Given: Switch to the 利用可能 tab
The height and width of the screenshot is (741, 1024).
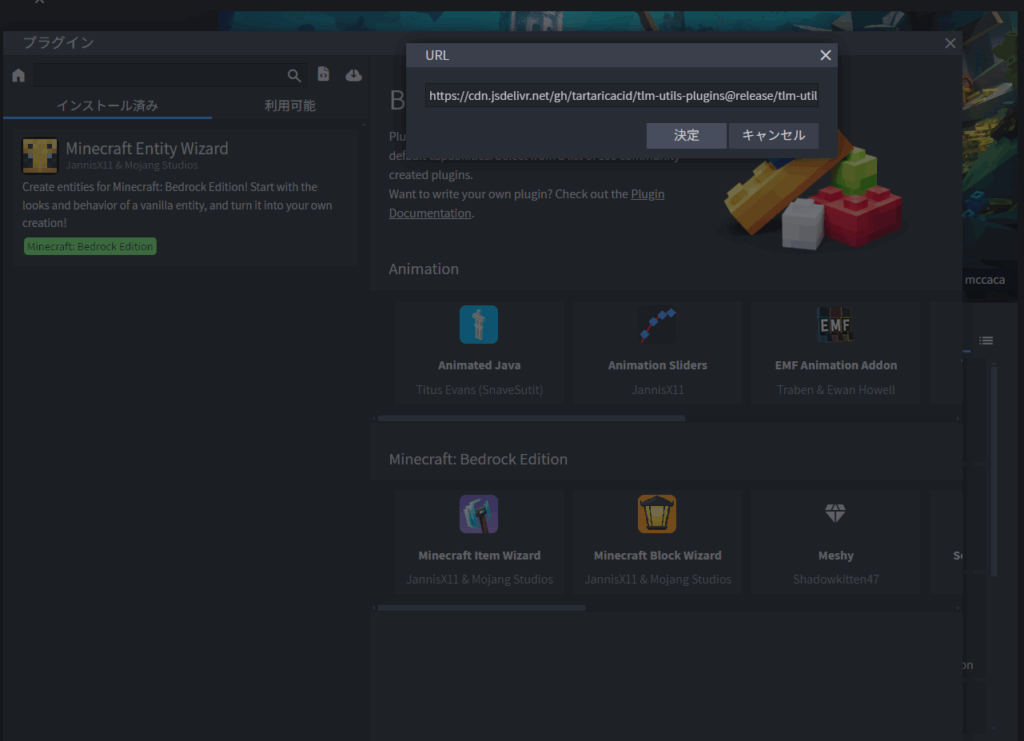Looking at the screenshot, I should (290, 105).
